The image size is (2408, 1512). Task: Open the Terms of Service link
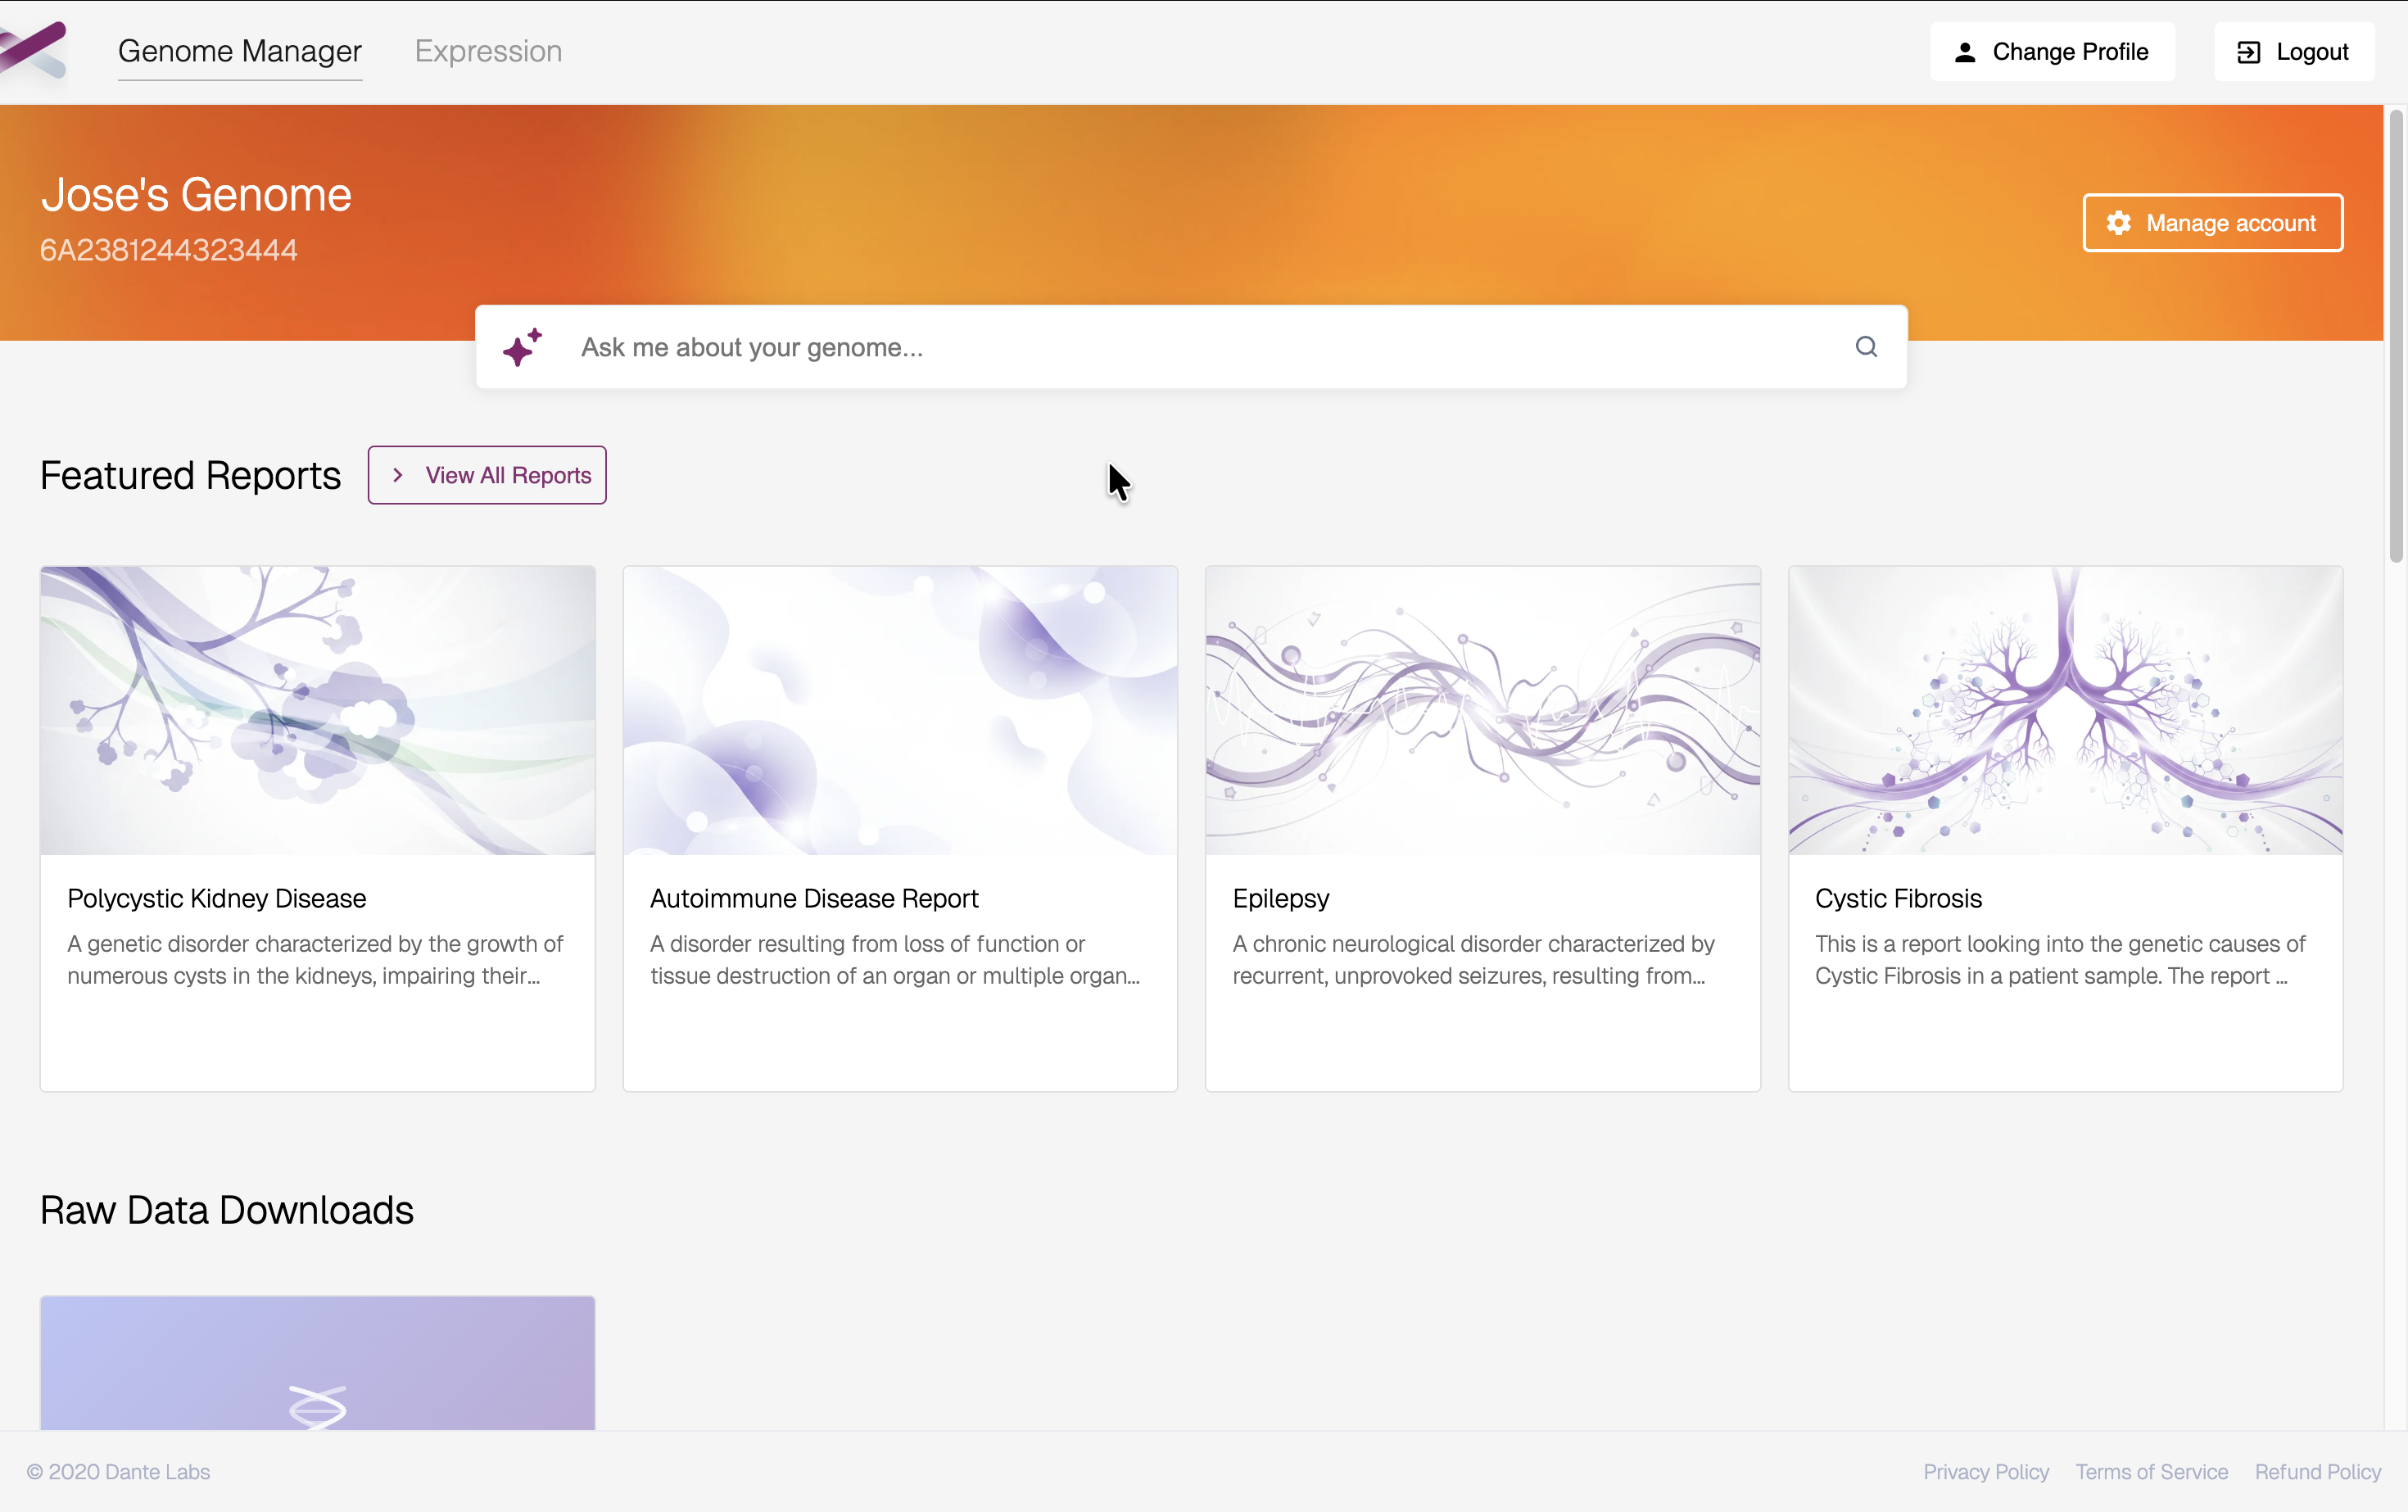point(2151,1471)
